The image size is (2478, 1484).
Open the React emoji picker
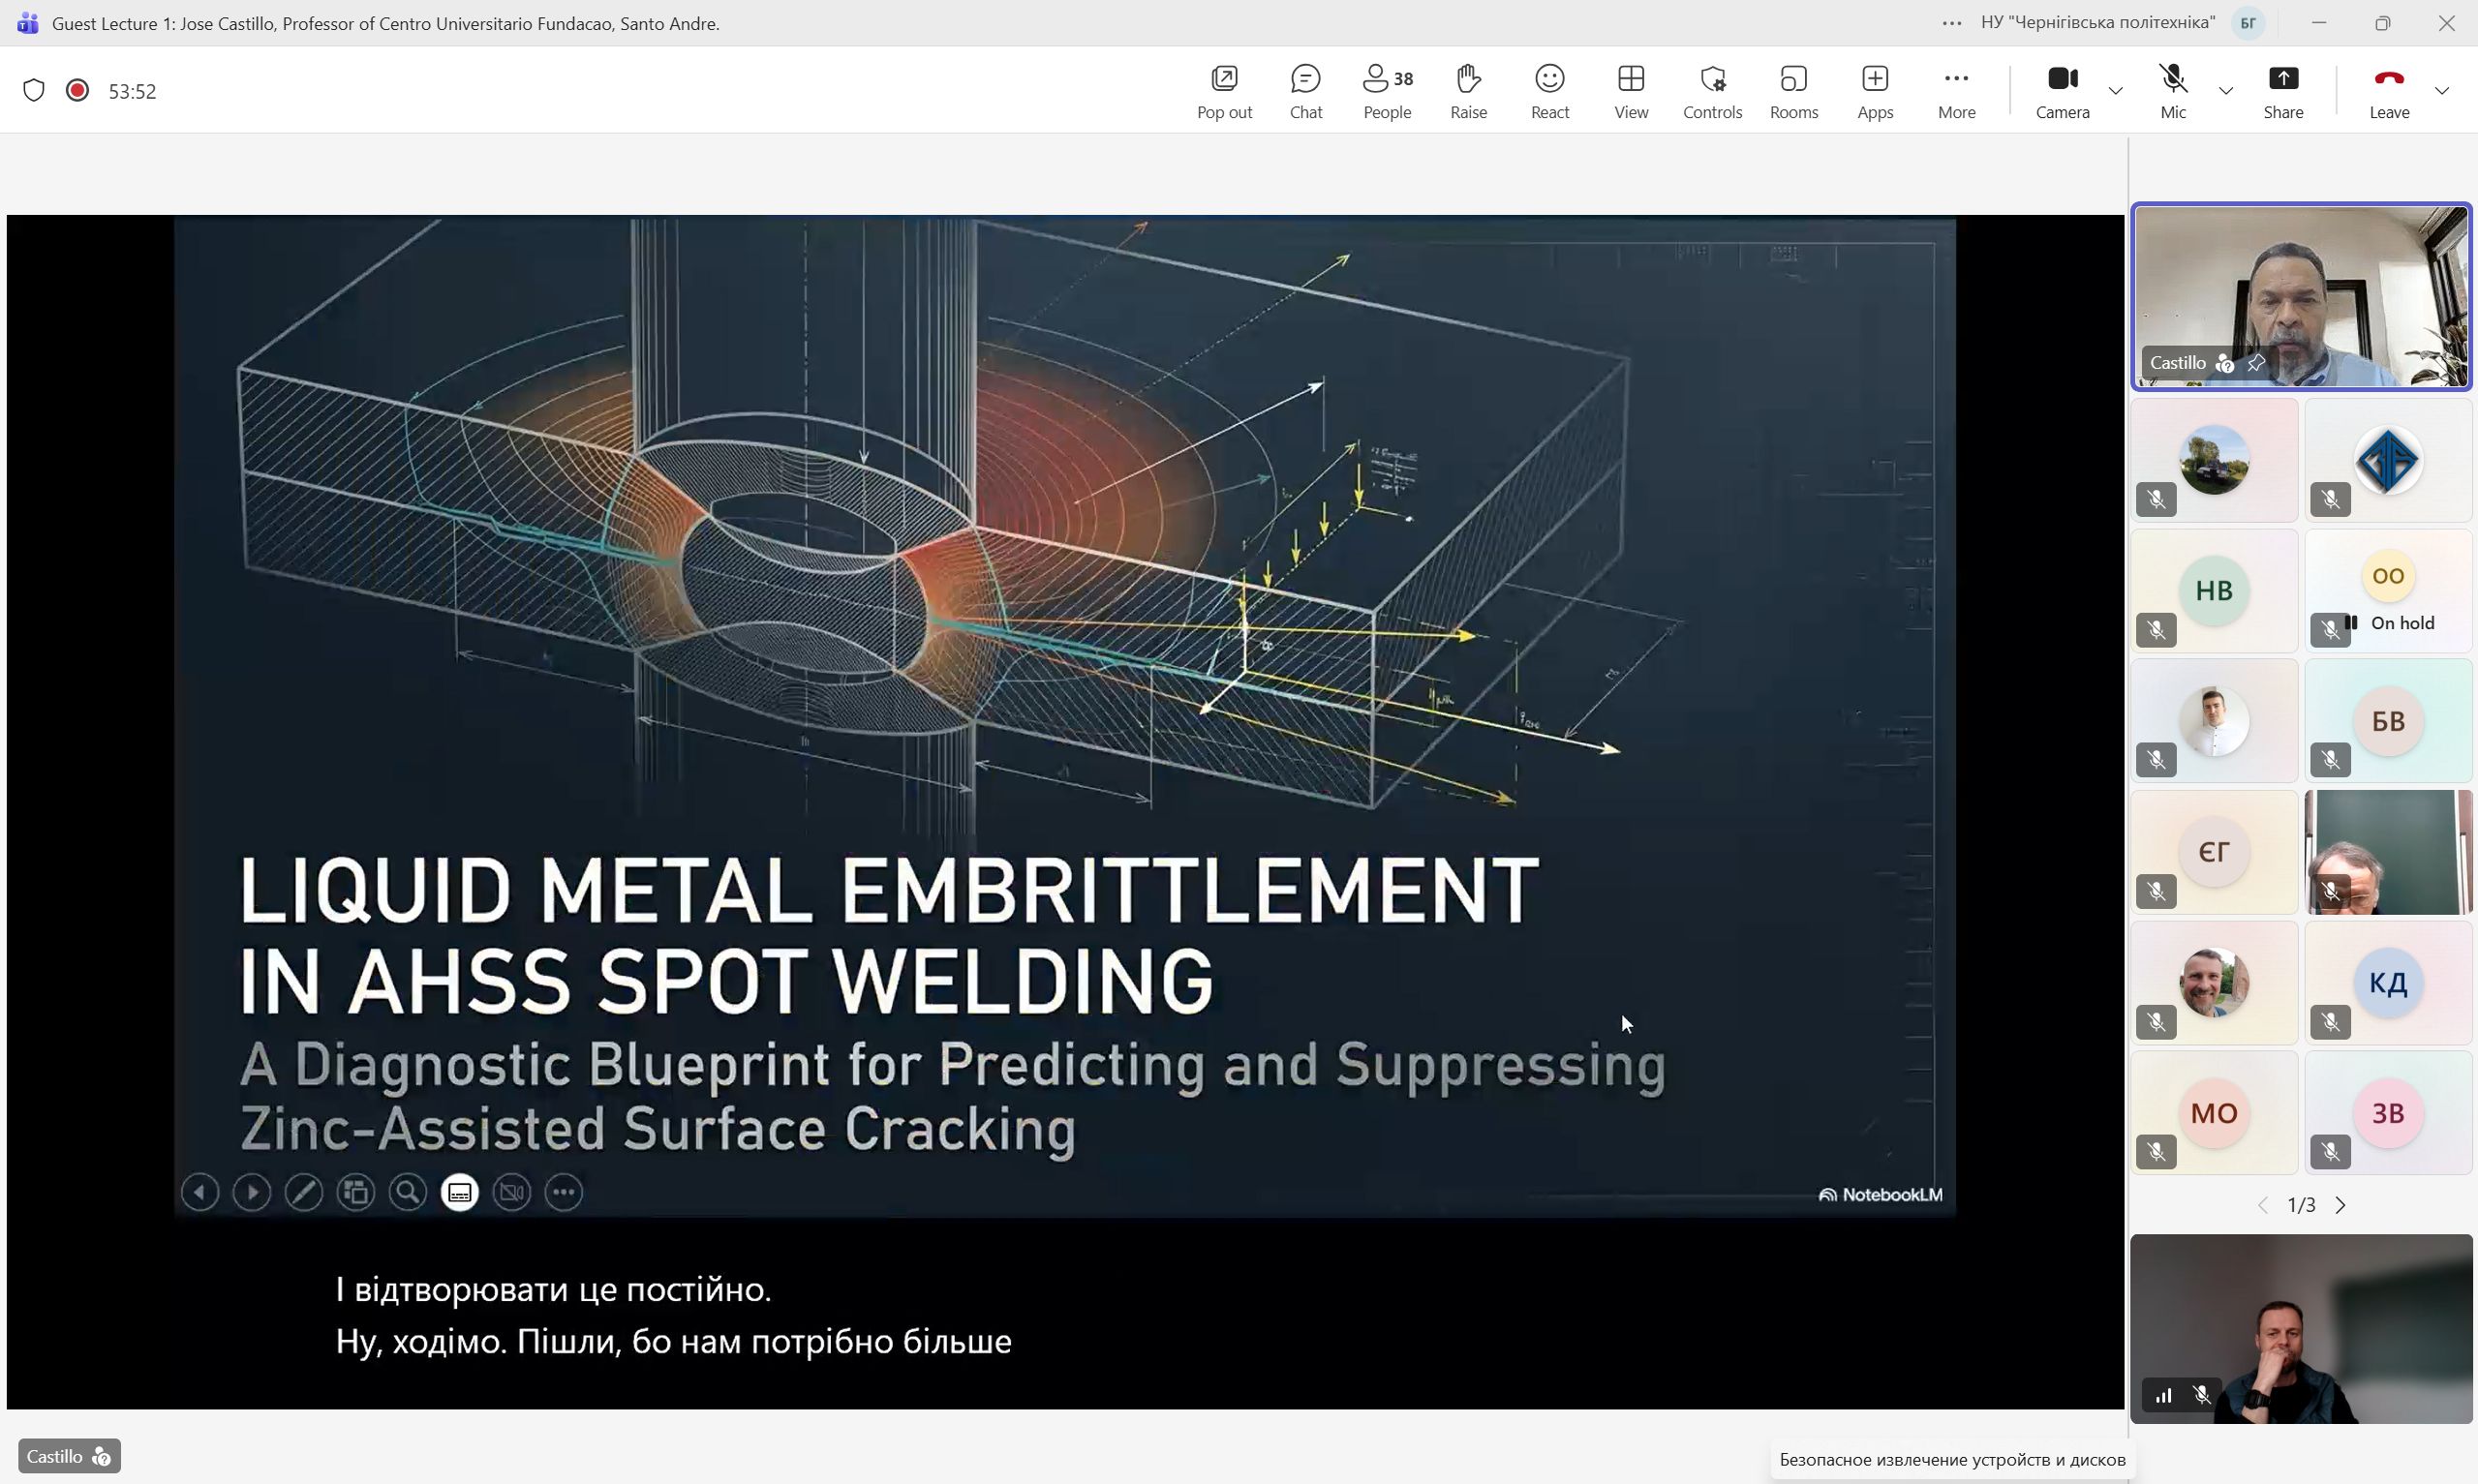(1549, 91)
